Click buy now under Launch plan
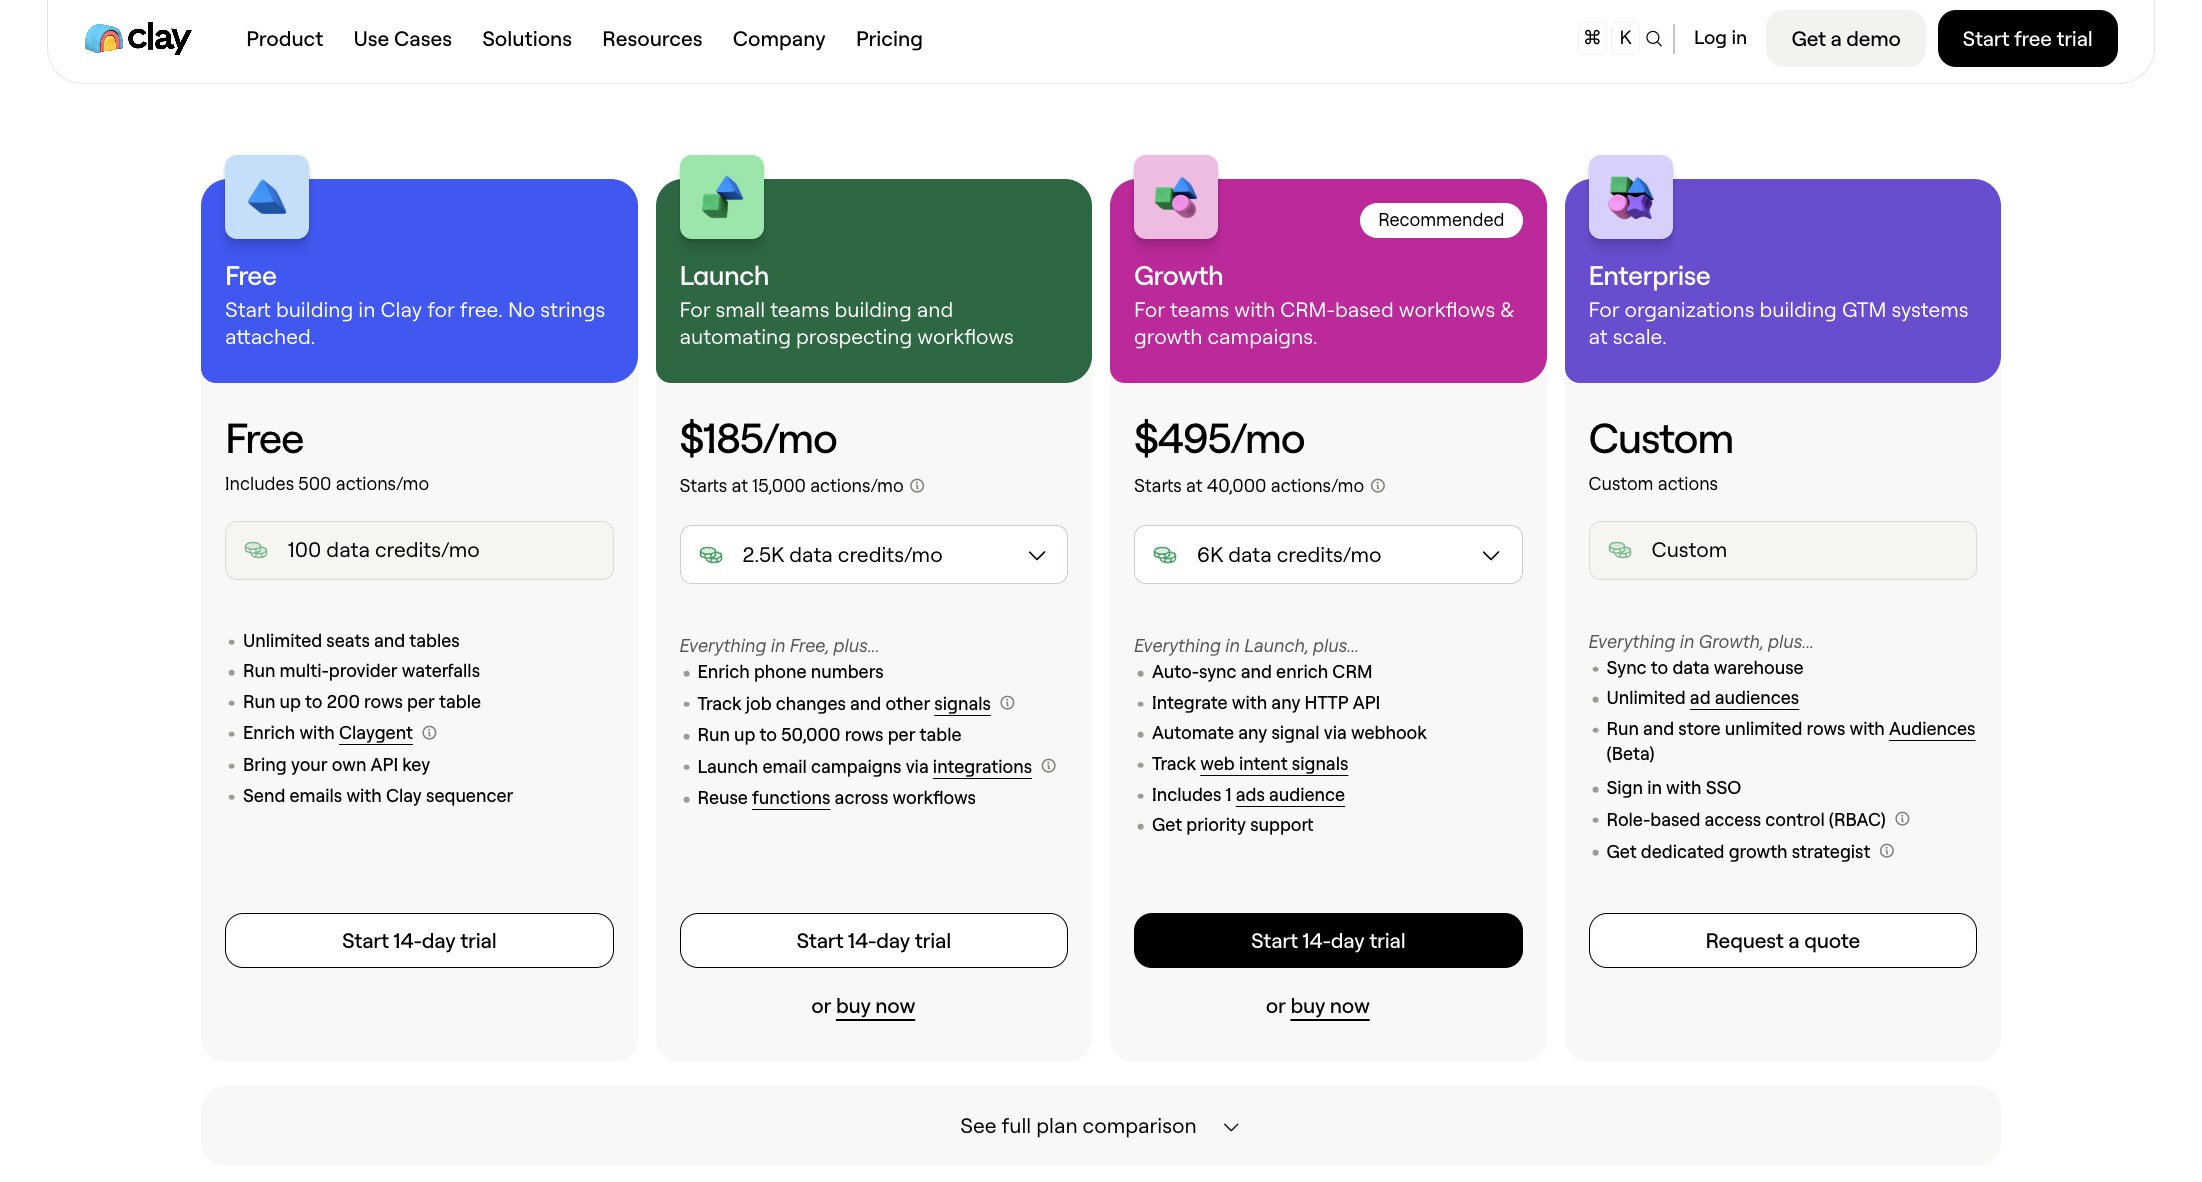Viewport: 2202px width, 1182px height. pos(875,1006)
